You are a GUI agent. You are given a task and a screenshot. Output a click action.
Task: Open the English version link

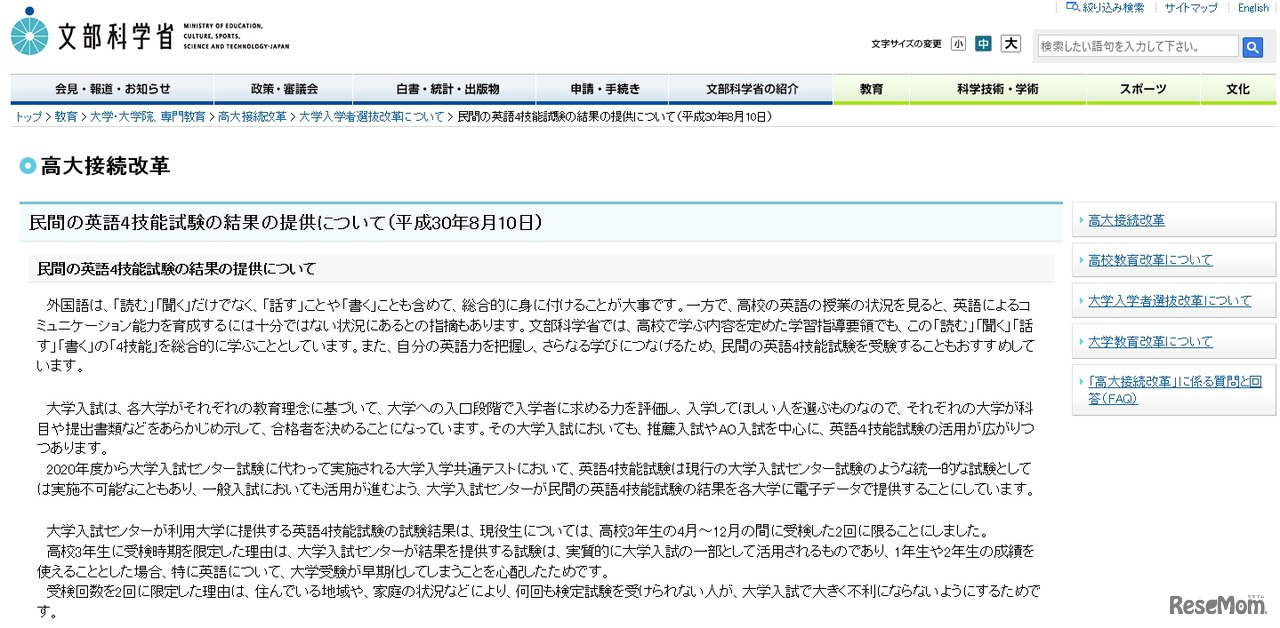coord(1252,7)
